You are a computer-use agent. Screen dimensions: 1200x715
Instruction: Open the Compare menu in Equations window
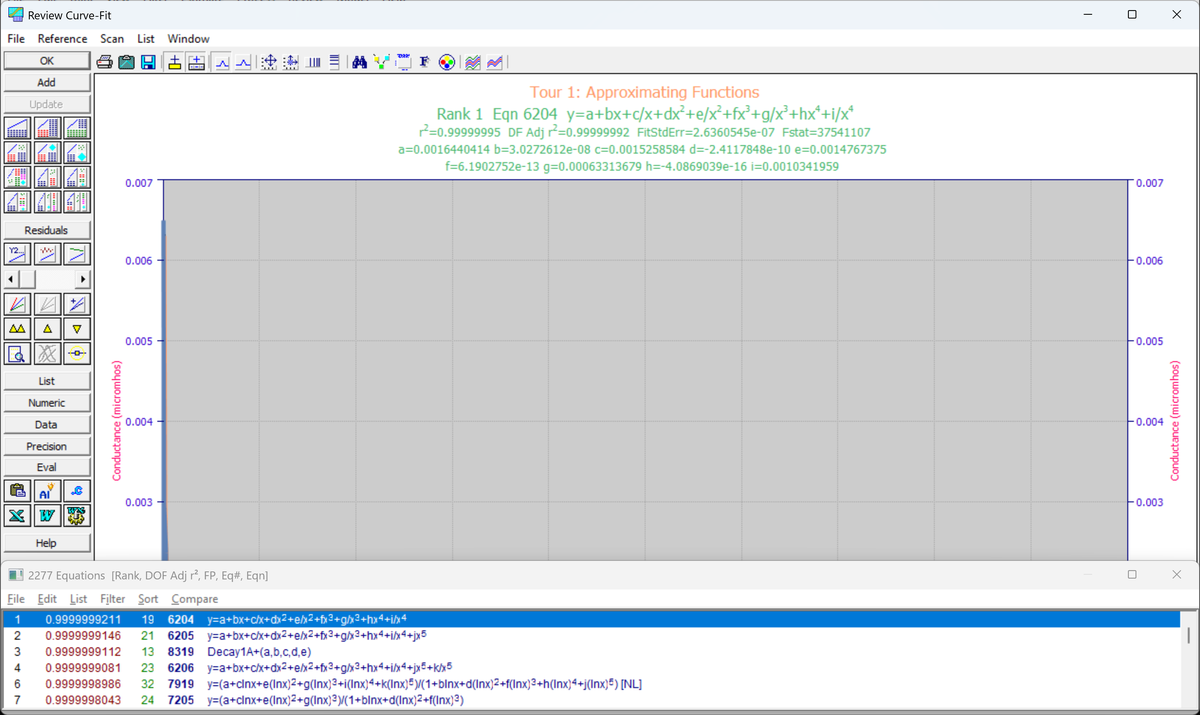pos(194,599)
